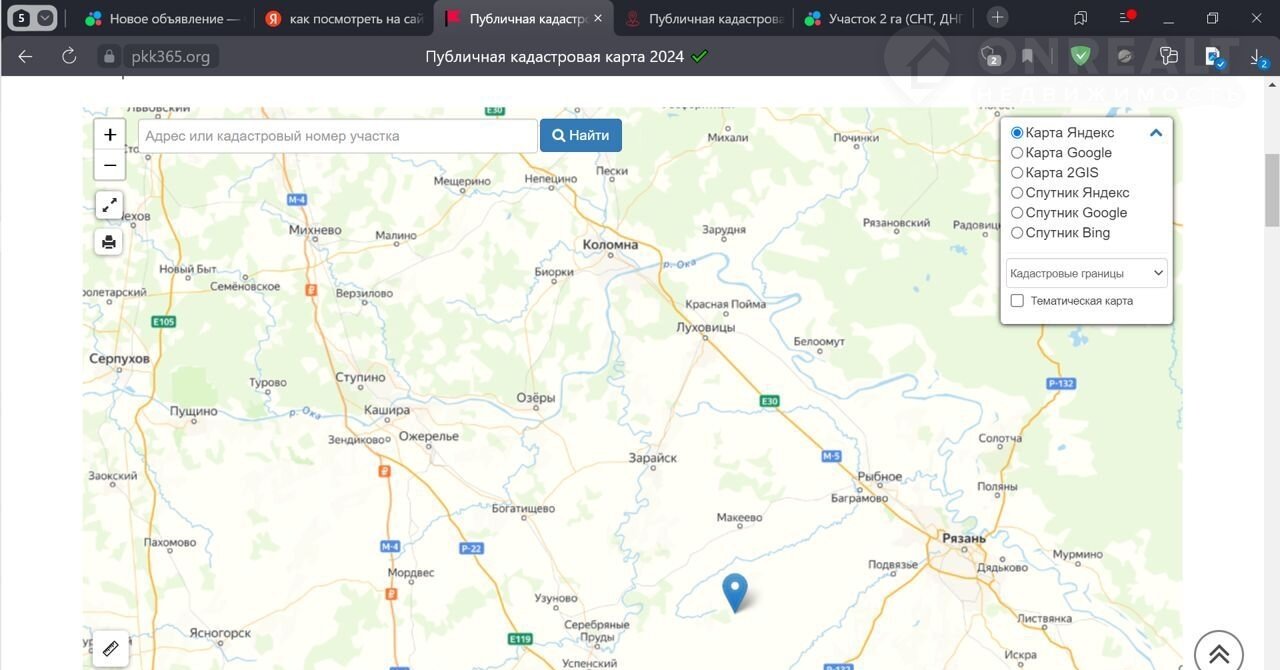
Task: Open the tab group counter dropdown
Action: (32, 18)
